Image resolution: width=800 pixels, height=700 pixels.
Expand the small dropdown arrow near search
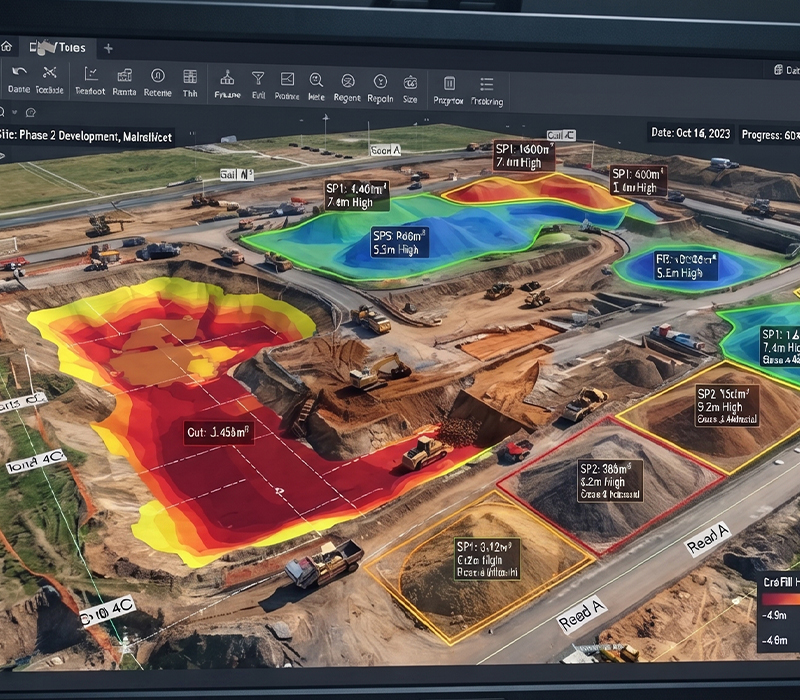(x=15, y=112)
